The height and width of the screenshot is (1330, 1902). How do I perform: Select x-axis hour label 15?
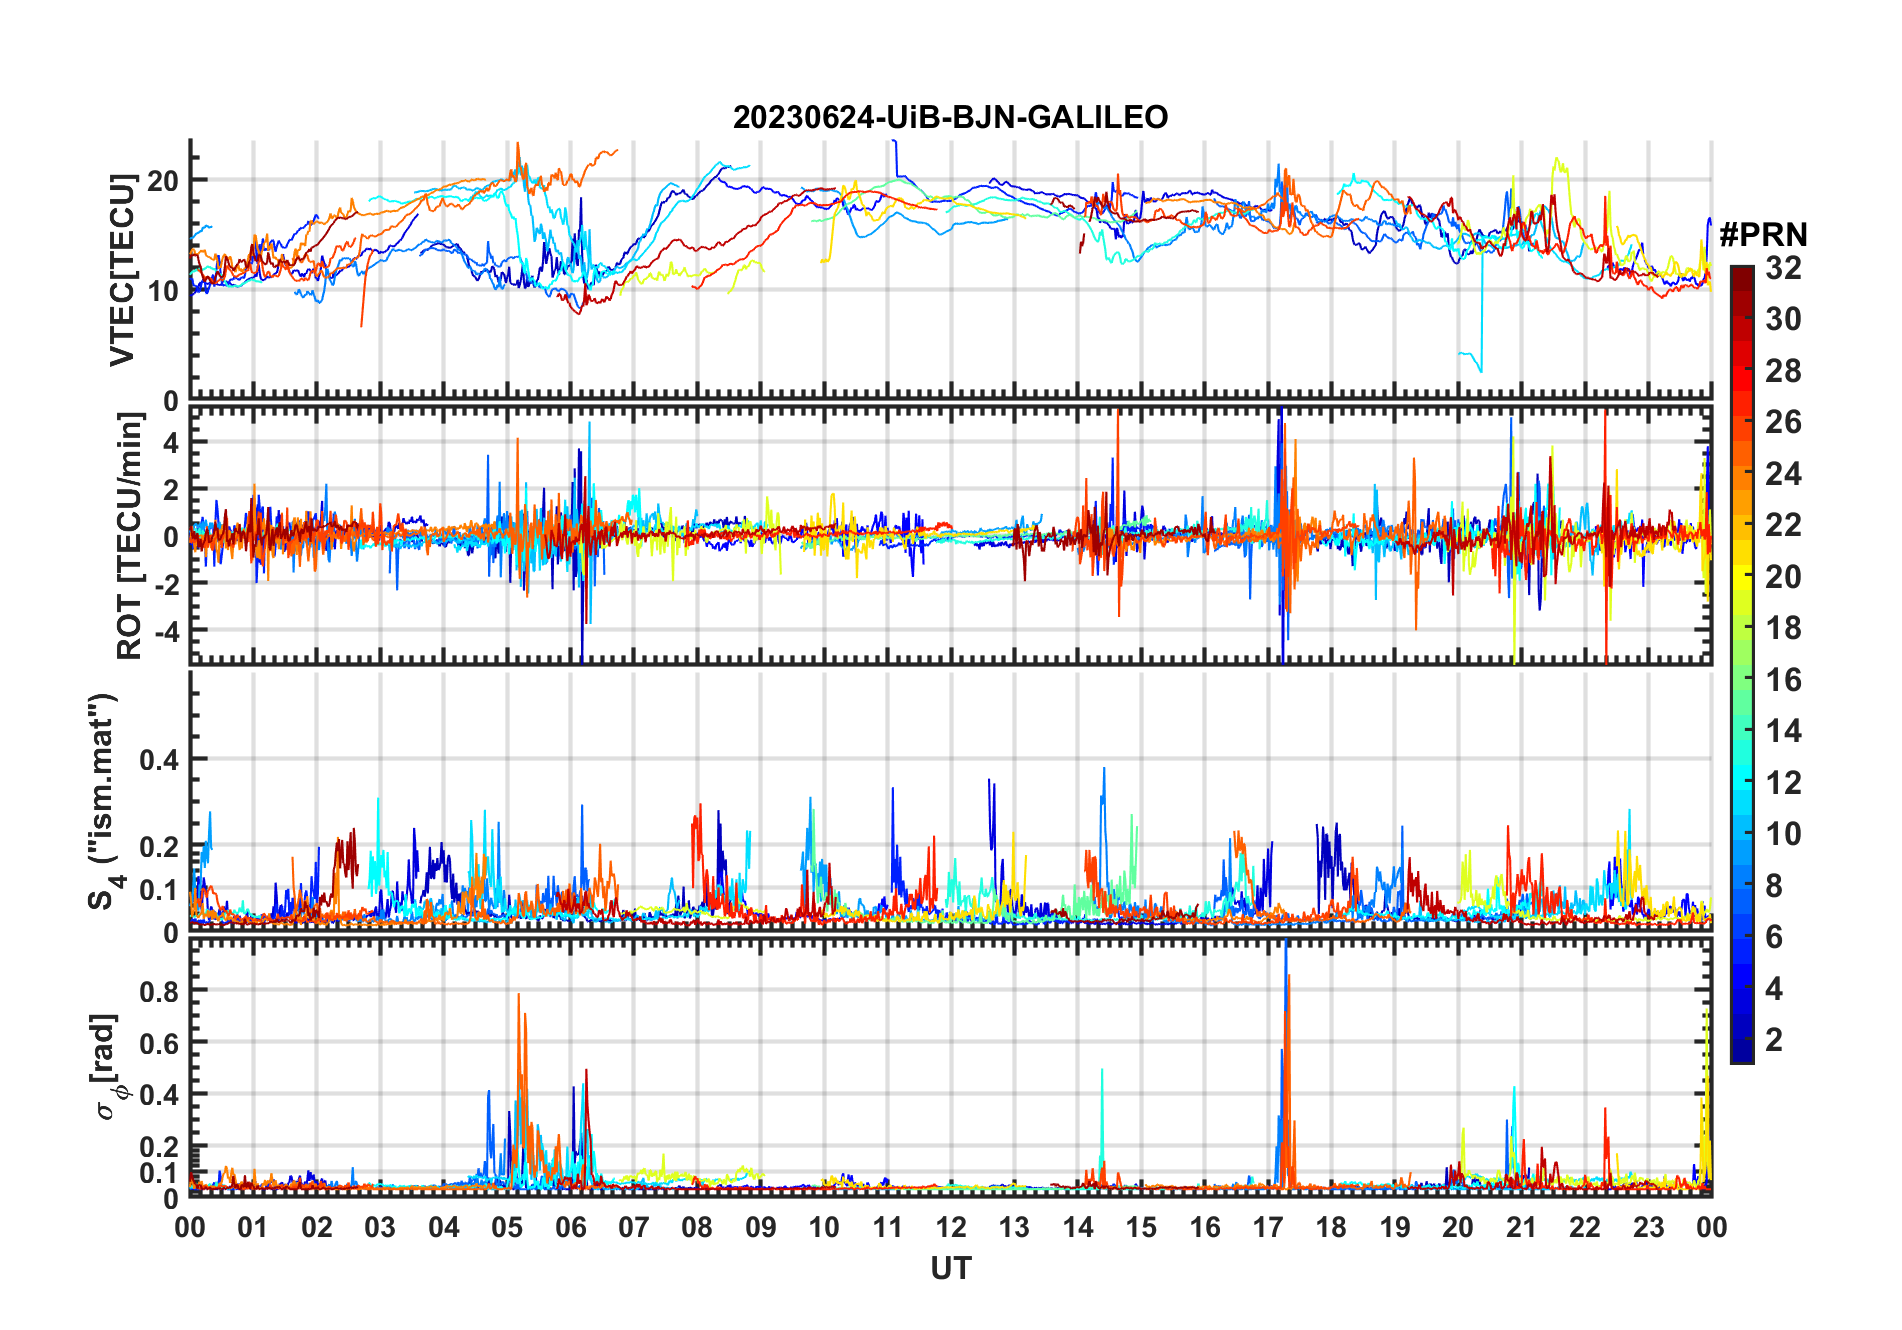tap(1141, 1228)
